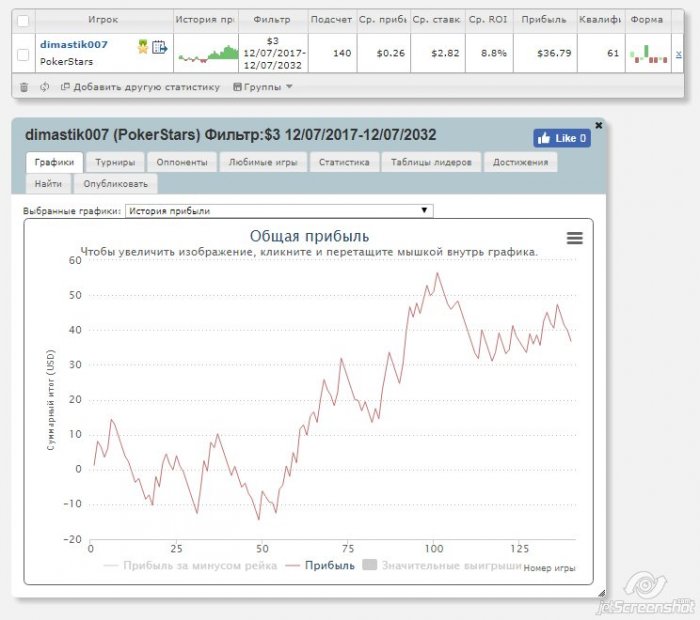Expand the Группы dropdown menu
This screenshot has height=620, width=700.
pos(263,87)
